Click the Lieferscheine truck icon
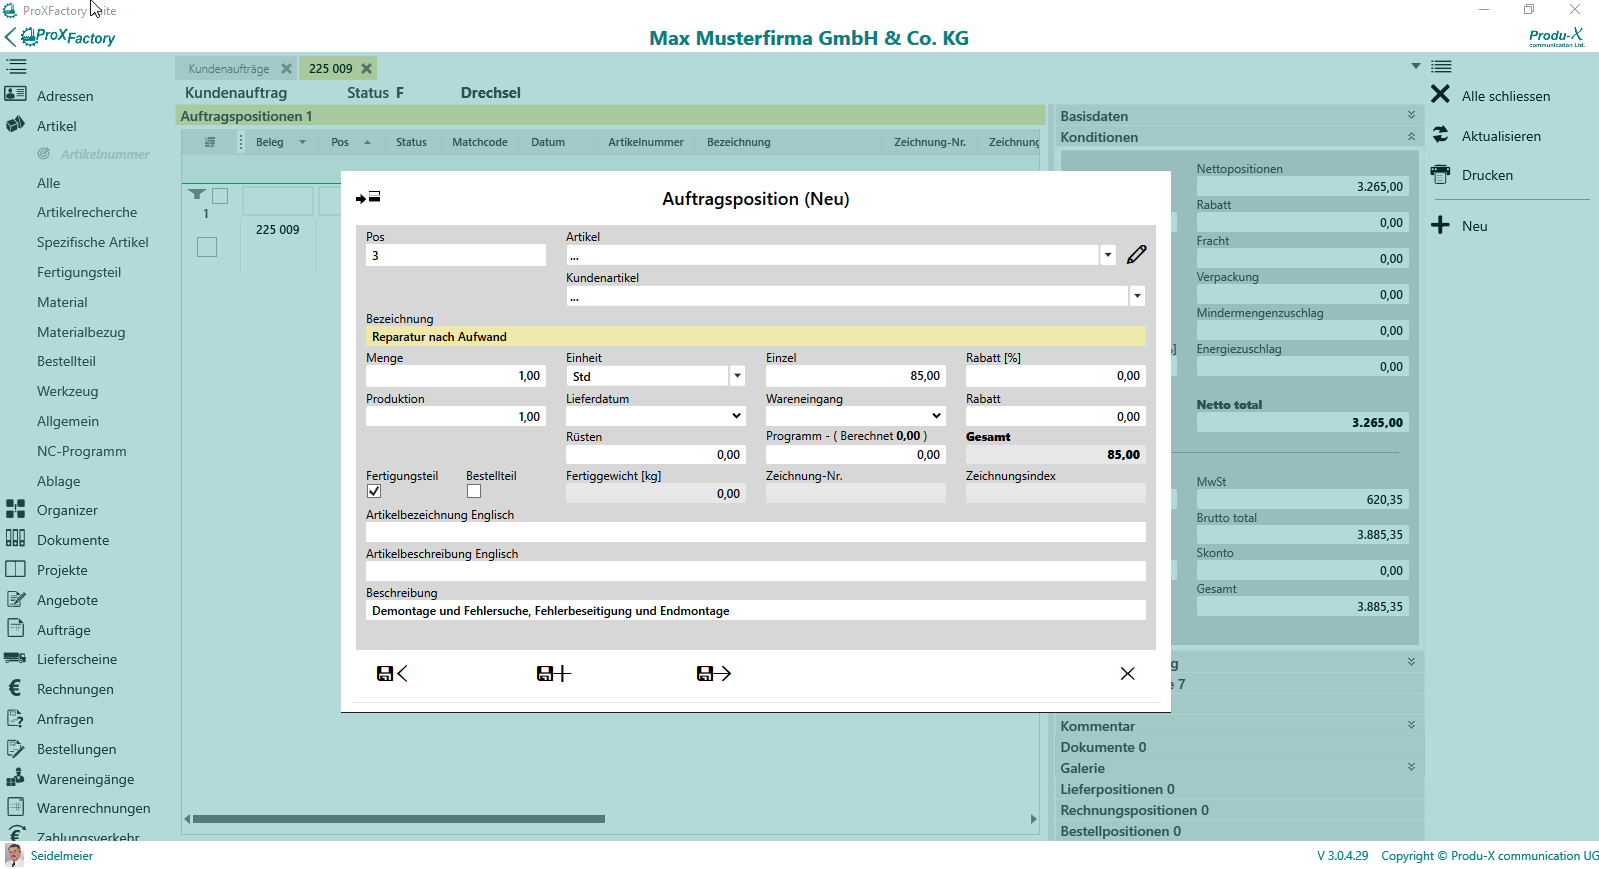 [15, 658]
